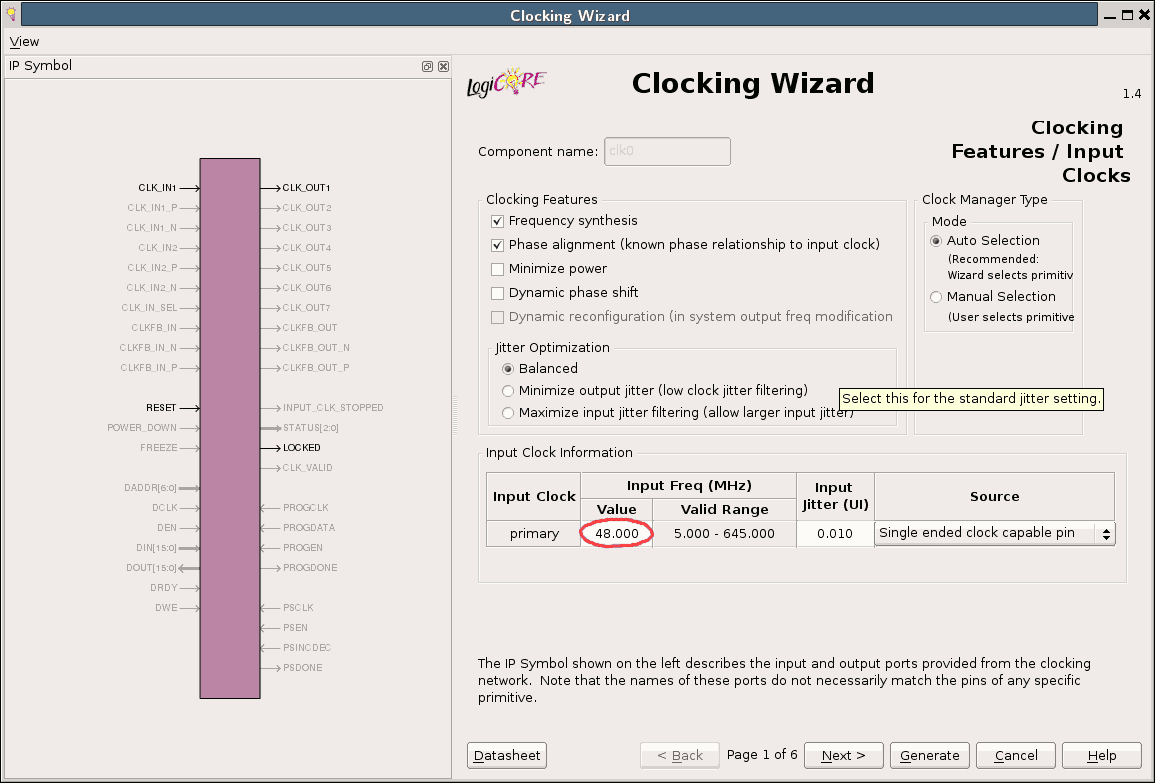Image resolution: width=1155 pixels, height=783 pixels.
Task: Select Minimize output jitter option
Action: (x=508, y=391)
